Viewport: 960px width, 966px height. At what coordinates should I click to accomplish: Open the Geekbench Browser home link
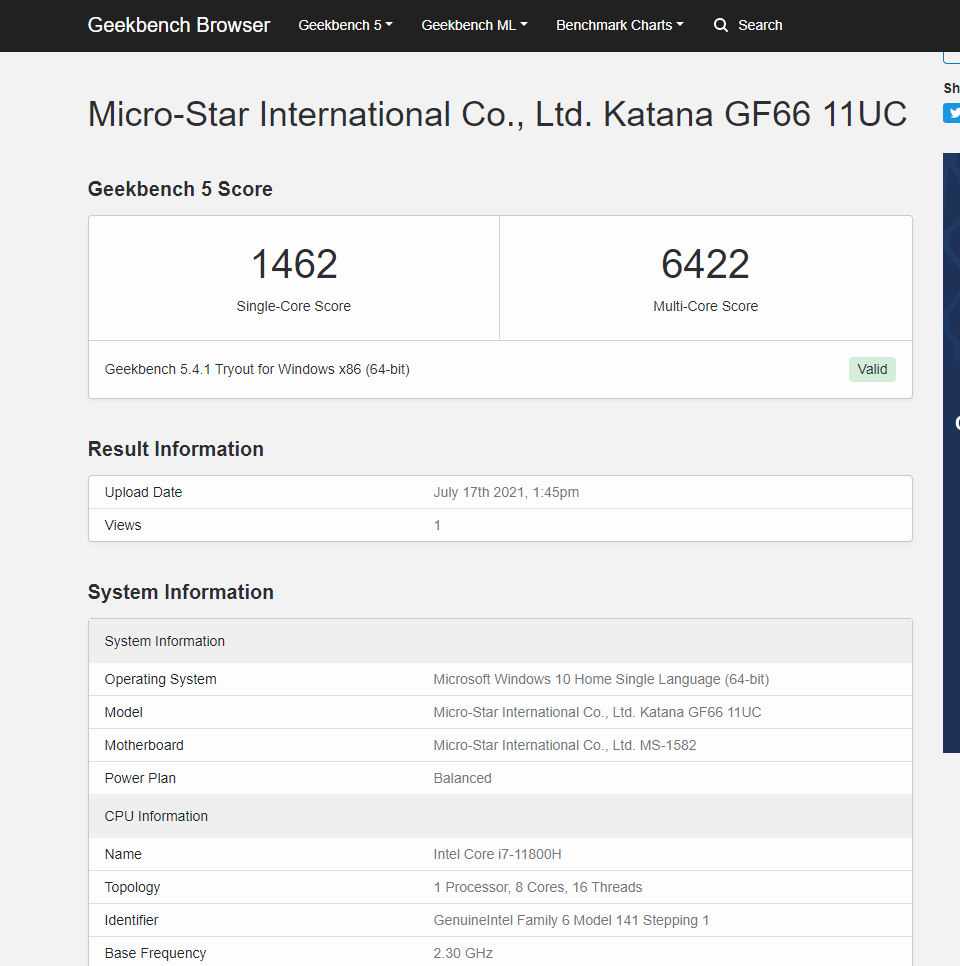pyautogui.click(x=179, y=25)
